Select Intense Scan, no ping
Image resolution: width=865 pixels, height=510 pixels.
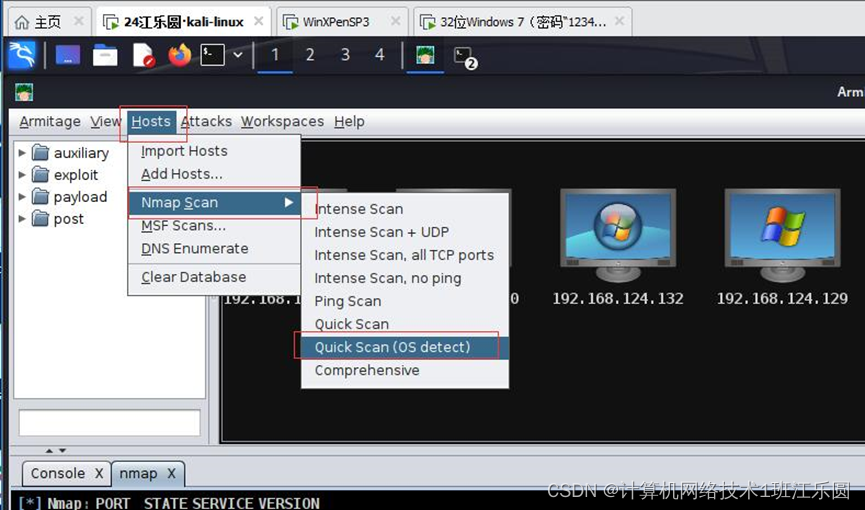pos(405,278)
